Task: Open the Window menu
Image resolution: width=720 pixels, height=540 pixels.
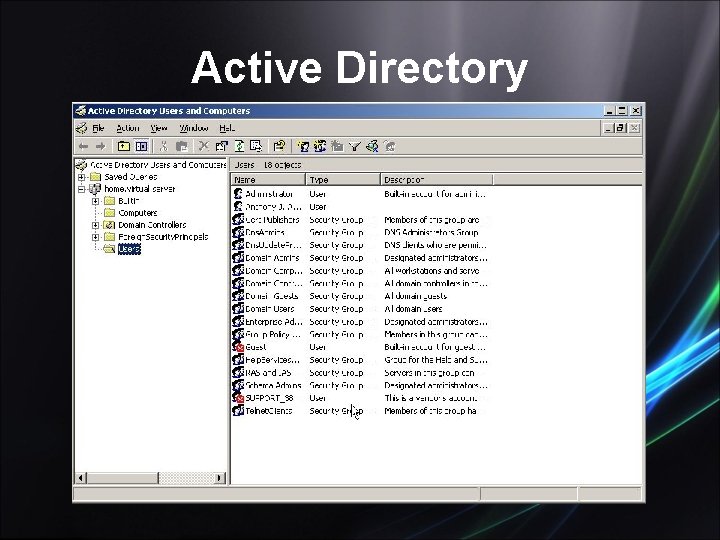Action: 194,128
